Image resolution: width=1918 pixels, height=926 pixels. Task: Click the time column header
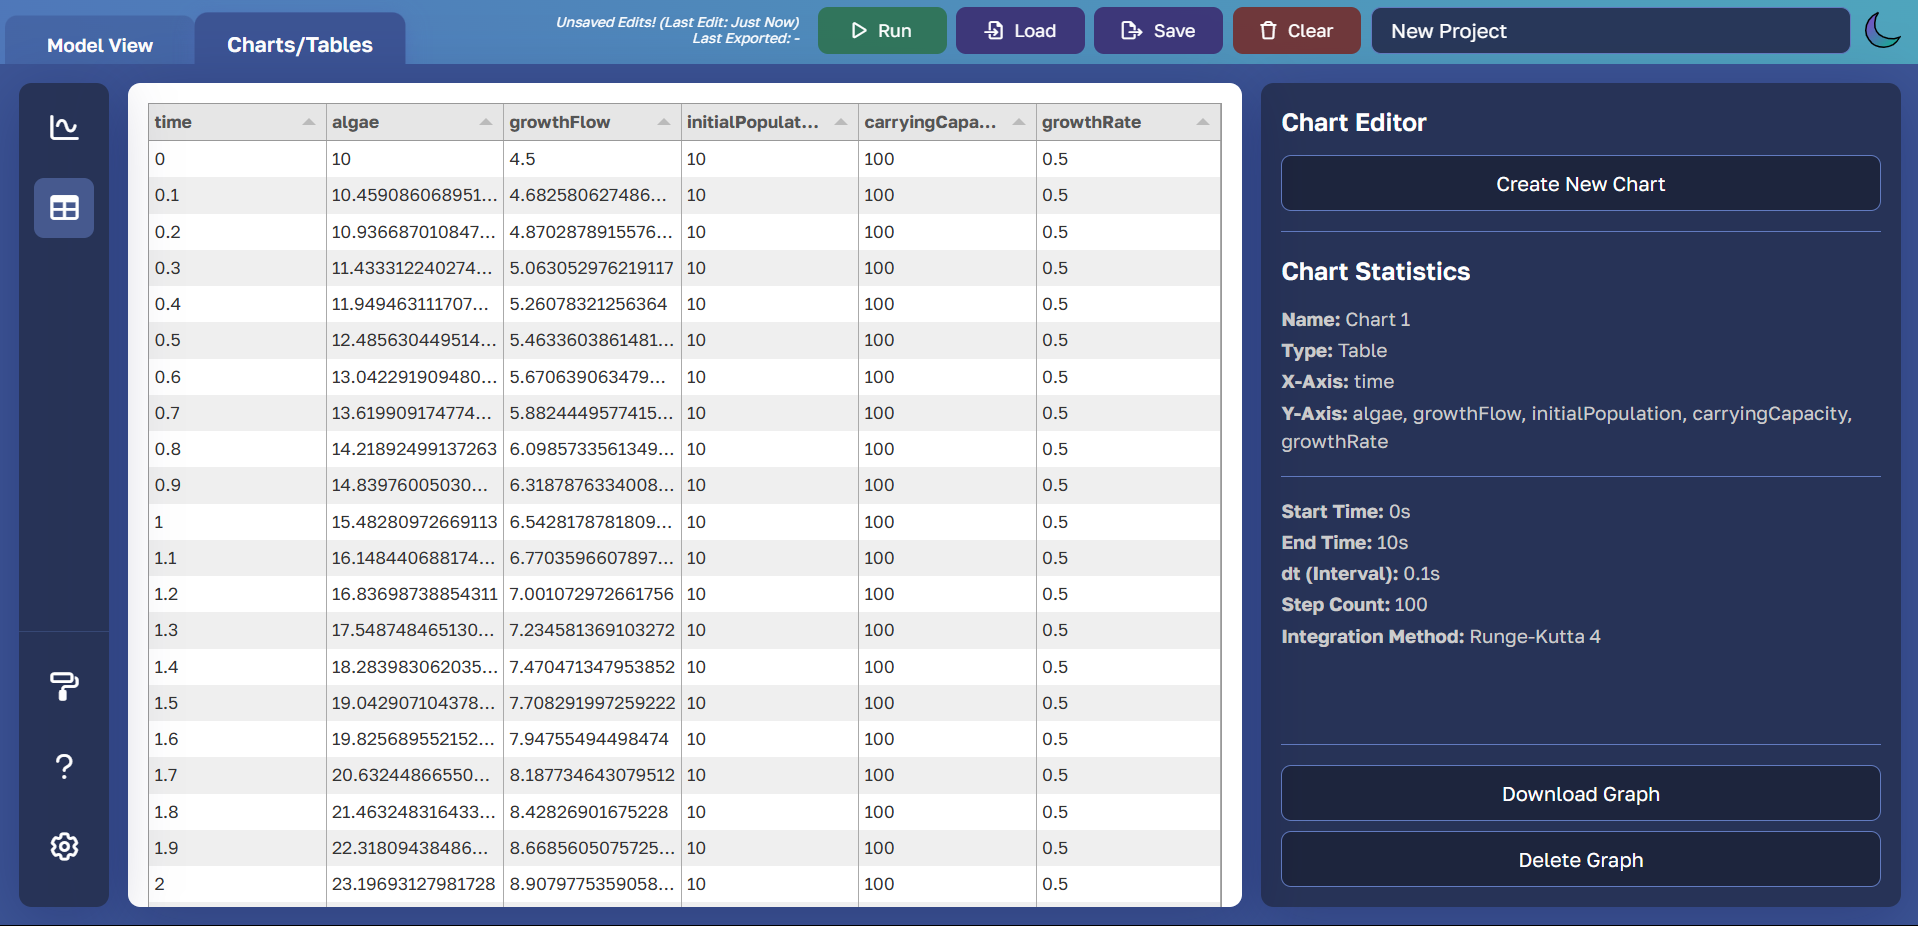pyautogui.click(x=237, y=122)
